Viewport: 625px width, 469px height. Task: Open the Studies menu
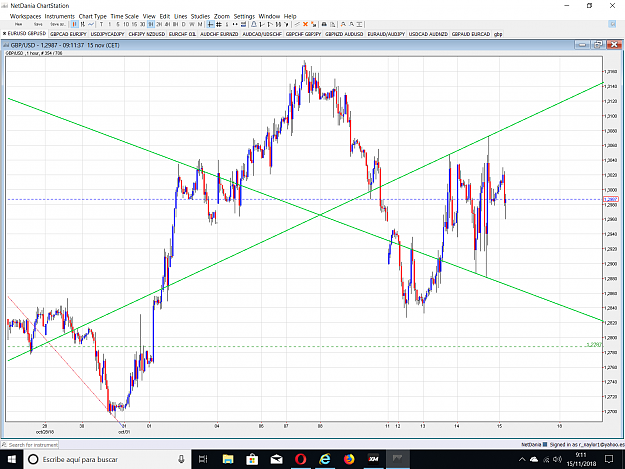point(200,16)
